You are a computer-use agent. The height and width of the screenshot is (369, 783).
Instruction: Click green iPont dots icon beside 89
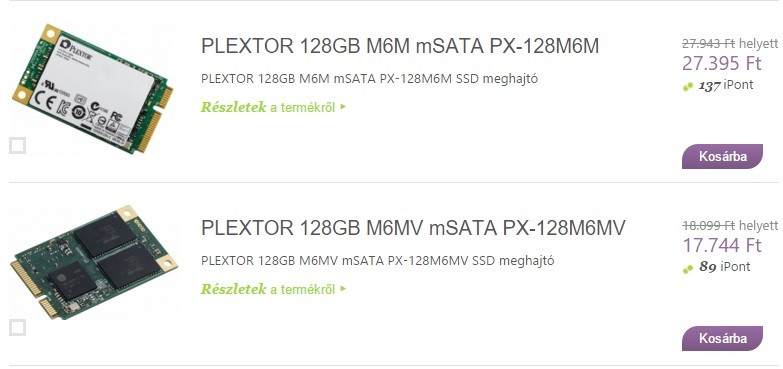point(688,269)
